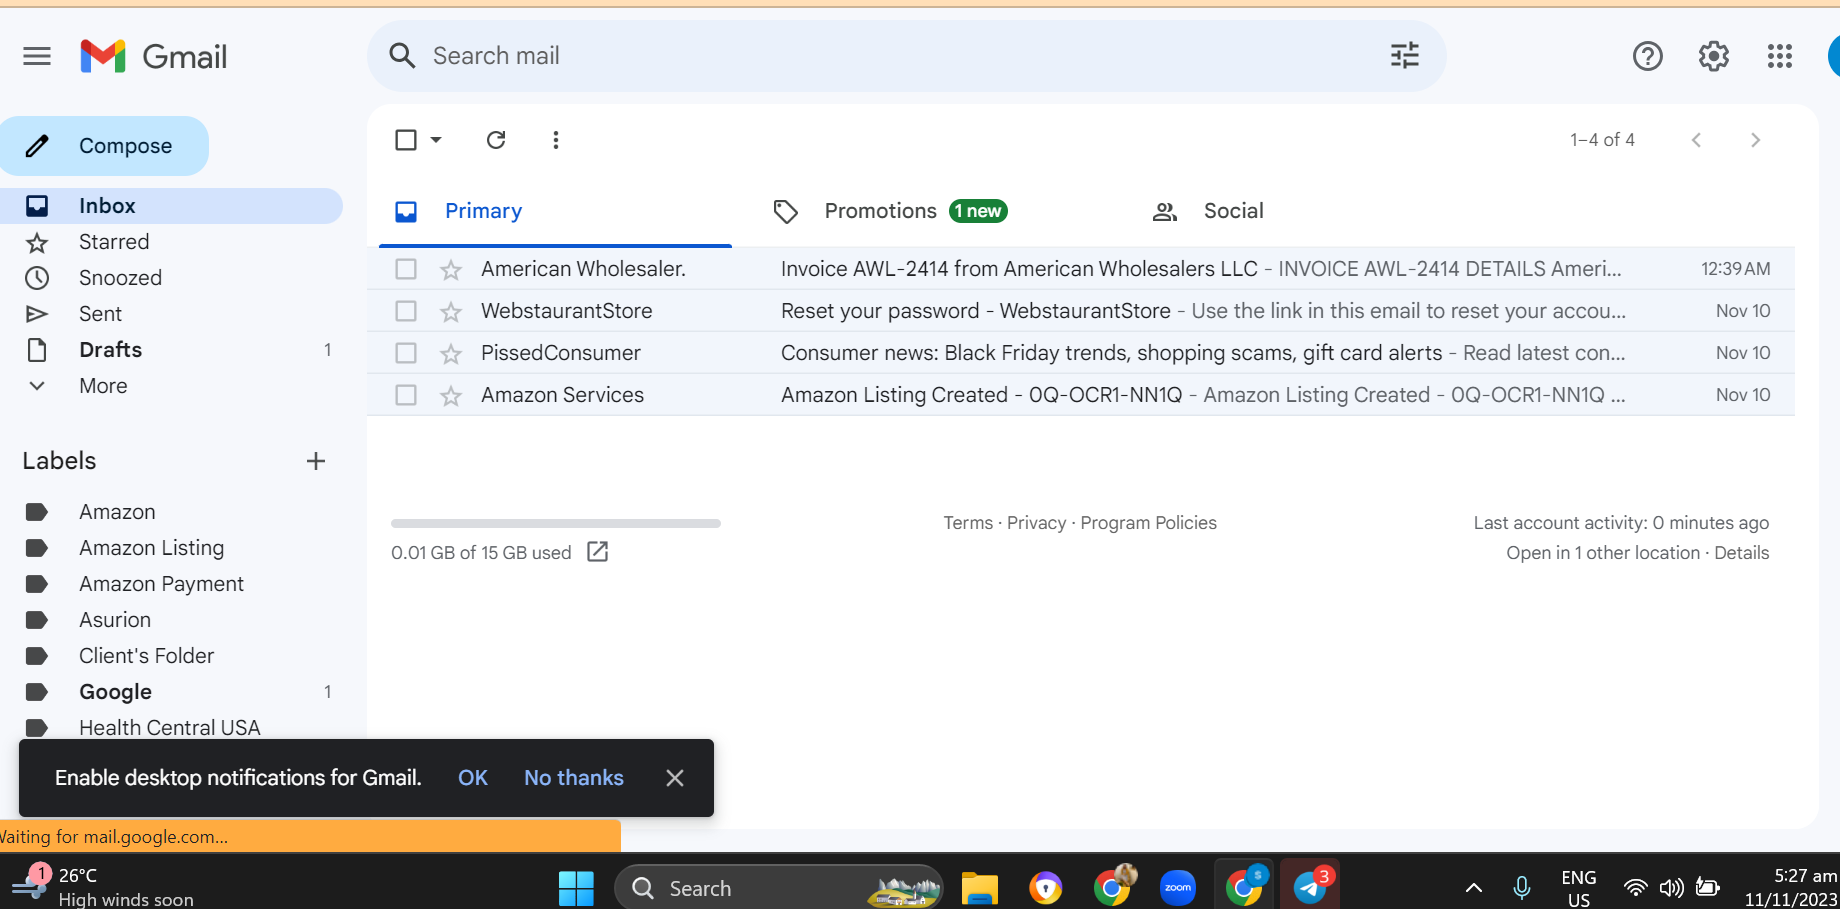Open the More options three-dot menu

[x=556, y=140]
